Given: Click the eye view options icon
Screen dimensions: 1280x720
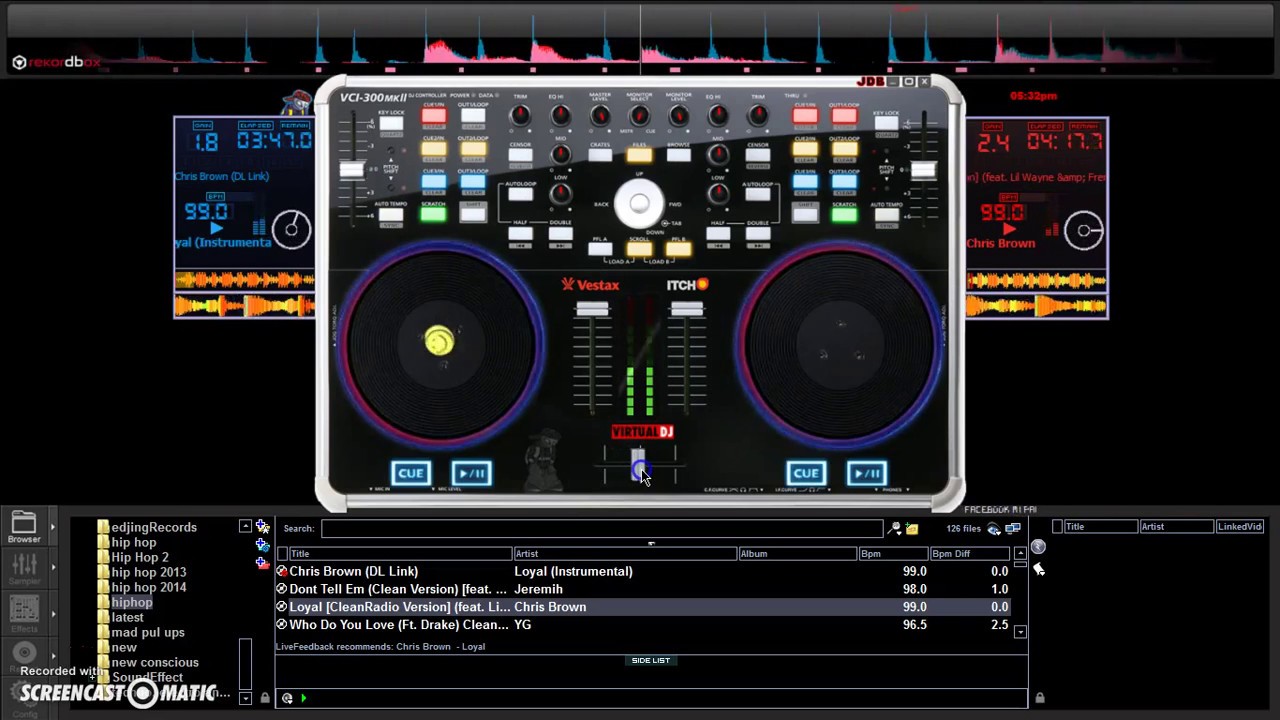Looking at the screenshot, I should [x=994, y=528].
